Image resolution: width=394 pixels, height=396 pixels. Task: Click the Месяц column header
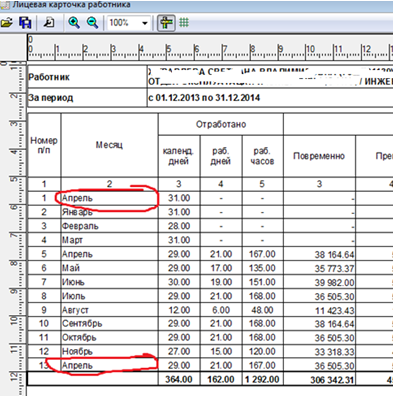pos(109,145)
